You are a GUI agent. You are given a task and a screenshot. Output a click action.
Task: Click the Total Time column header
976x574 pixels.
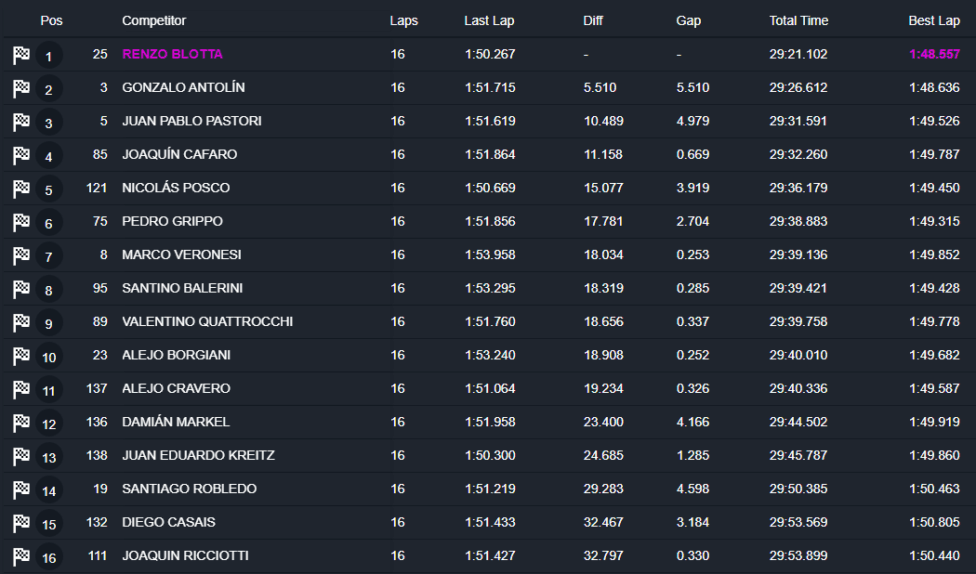(x=798, y=21)
